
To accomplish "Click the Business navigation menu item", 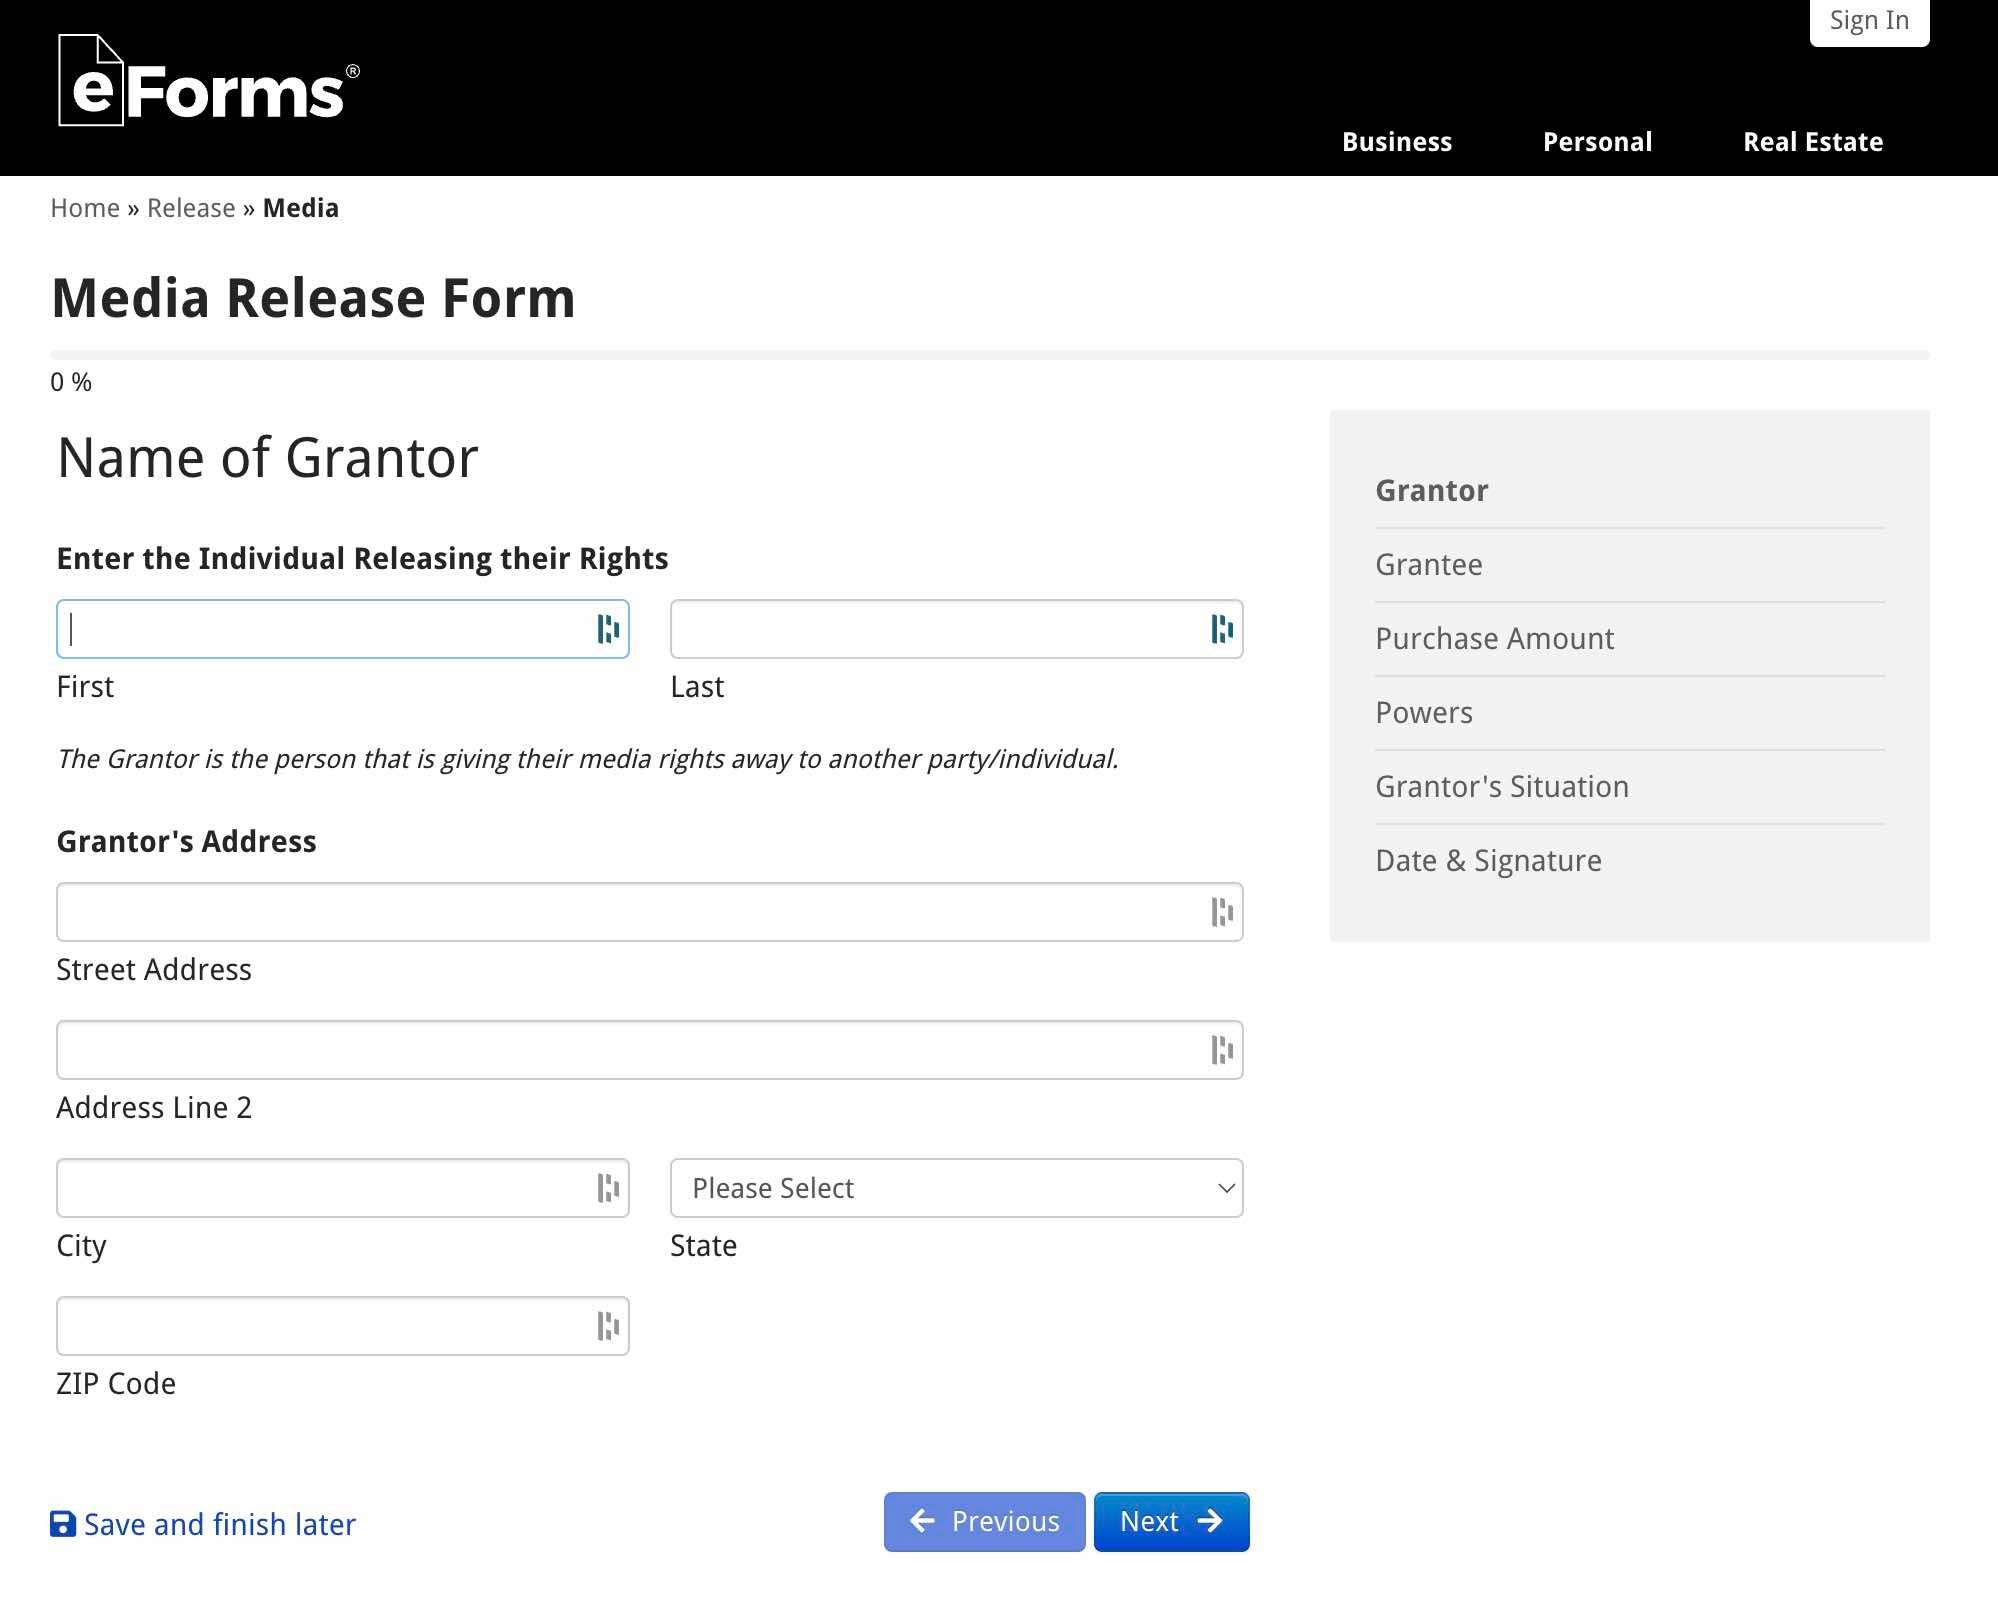I will [1398, 141].
